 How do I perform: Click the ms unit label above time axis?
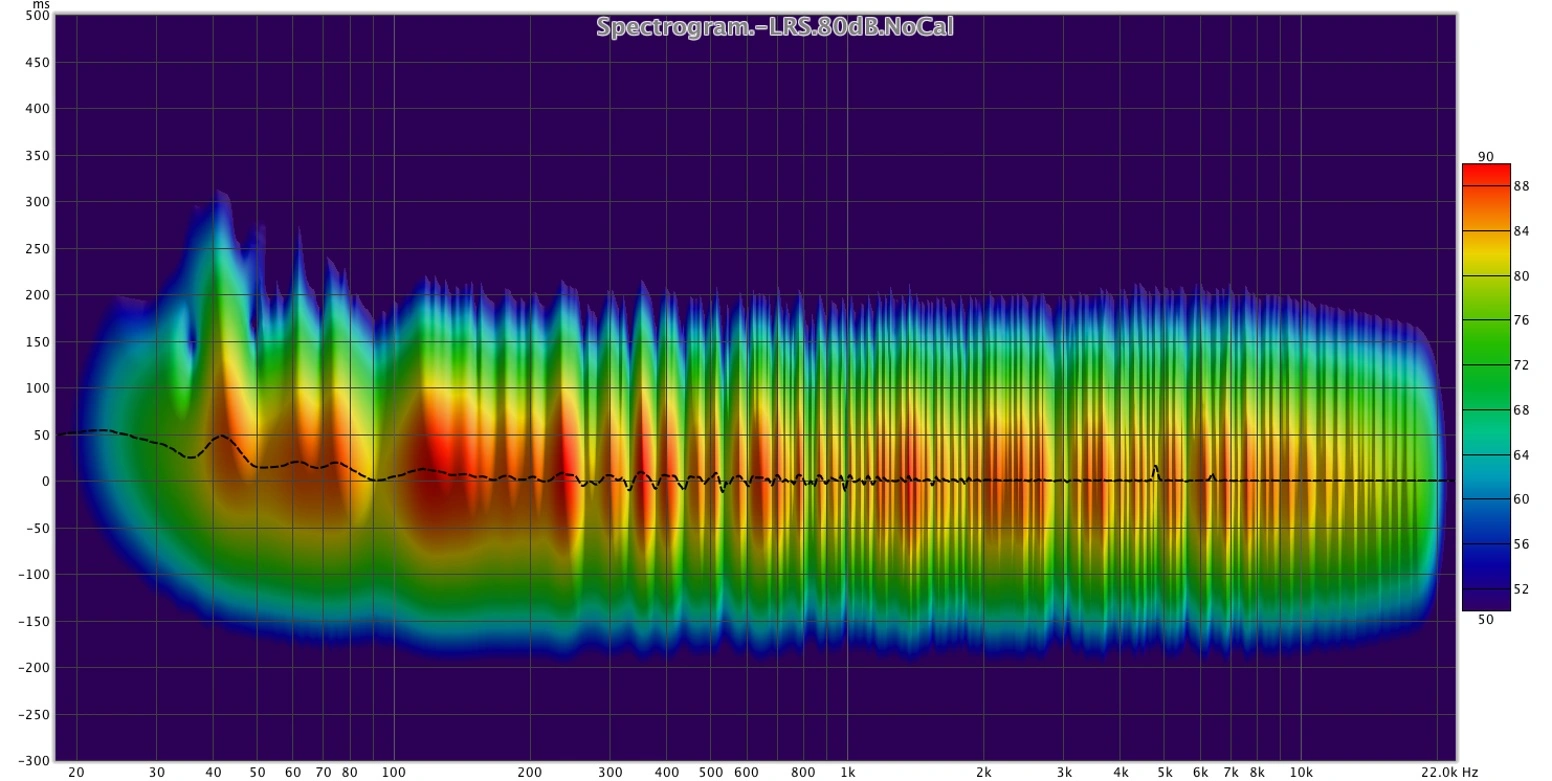[x=40, y=5]
